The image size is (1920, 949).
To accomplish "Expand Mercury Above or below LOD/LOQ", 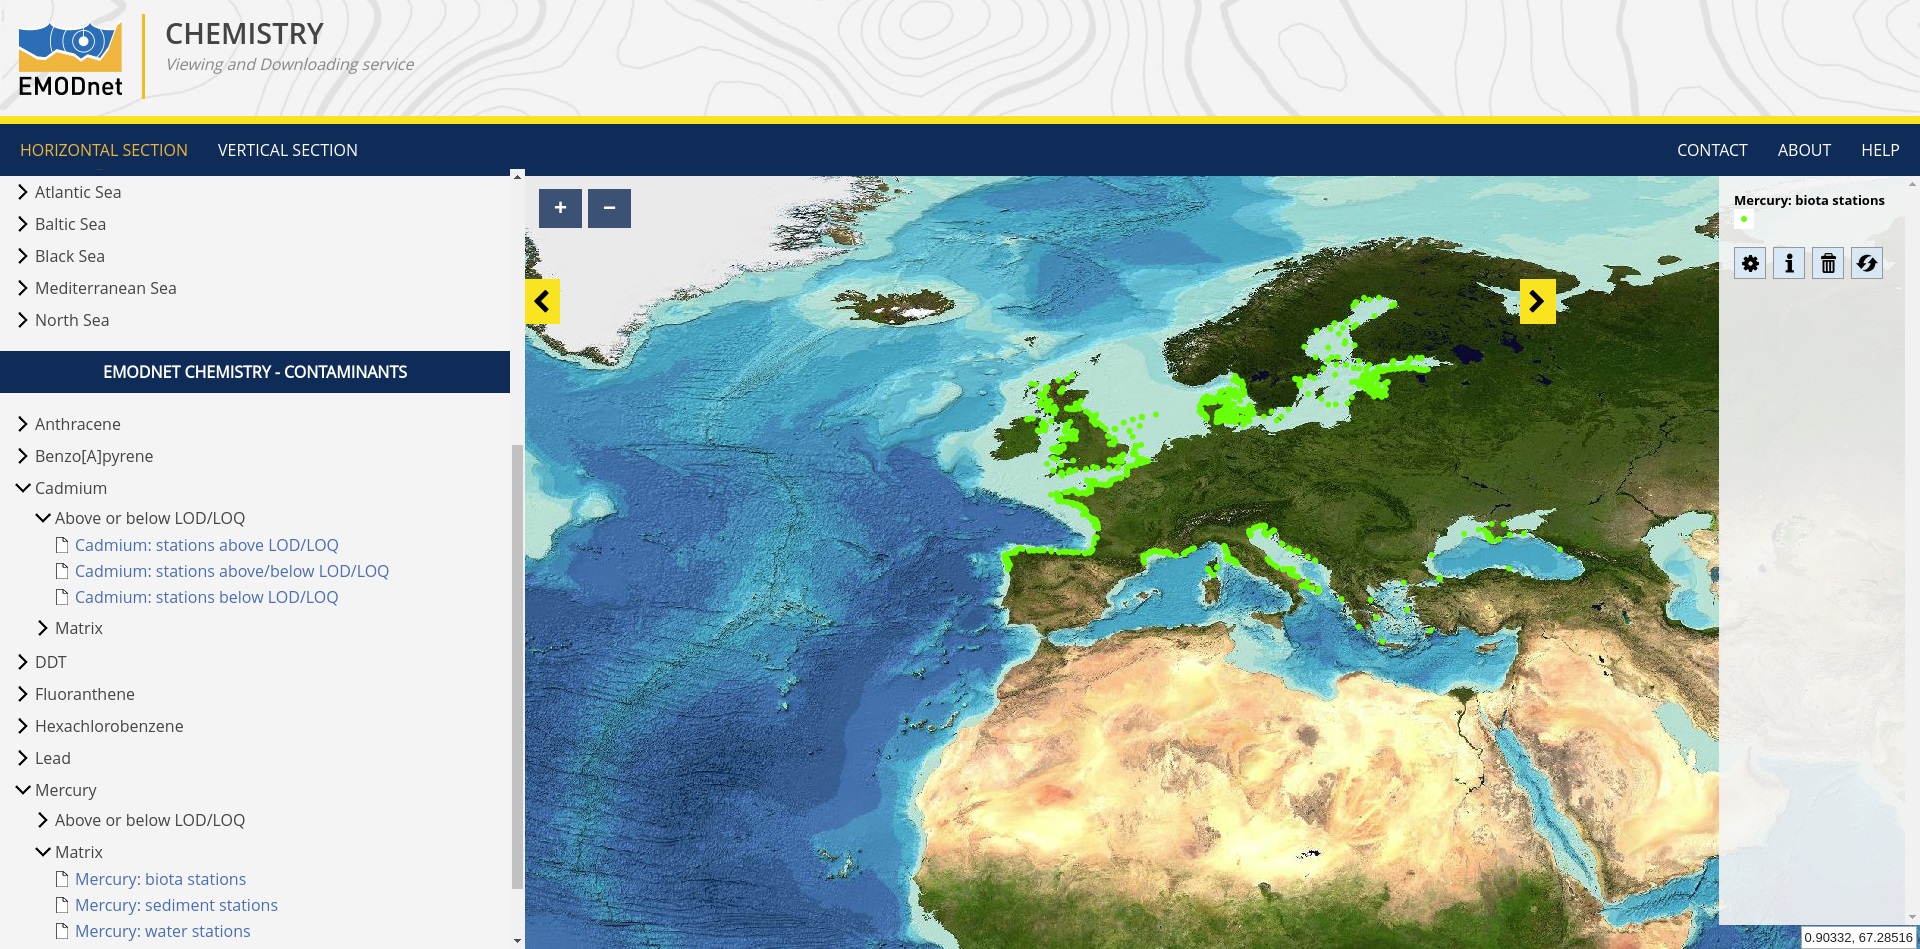I will [x=43, y=820].
